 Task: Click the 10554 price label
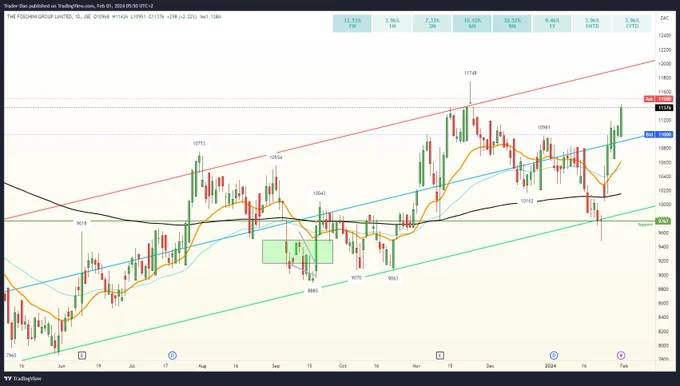[x=276, y=157]
